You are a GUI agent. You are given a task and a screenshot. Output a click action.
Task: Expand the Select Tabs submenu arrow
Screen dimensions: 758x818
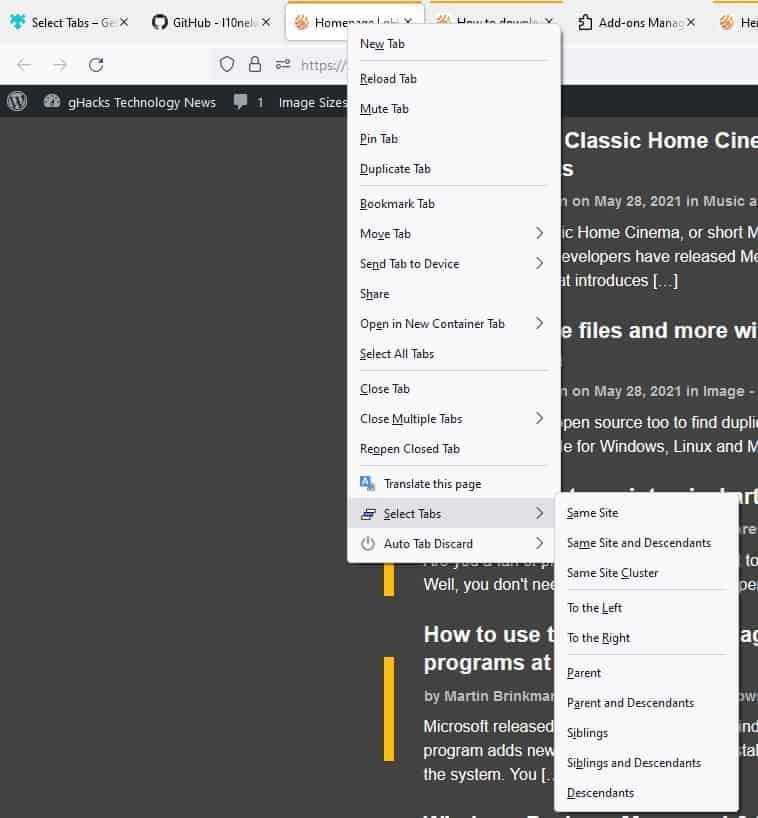pos(539,513)
